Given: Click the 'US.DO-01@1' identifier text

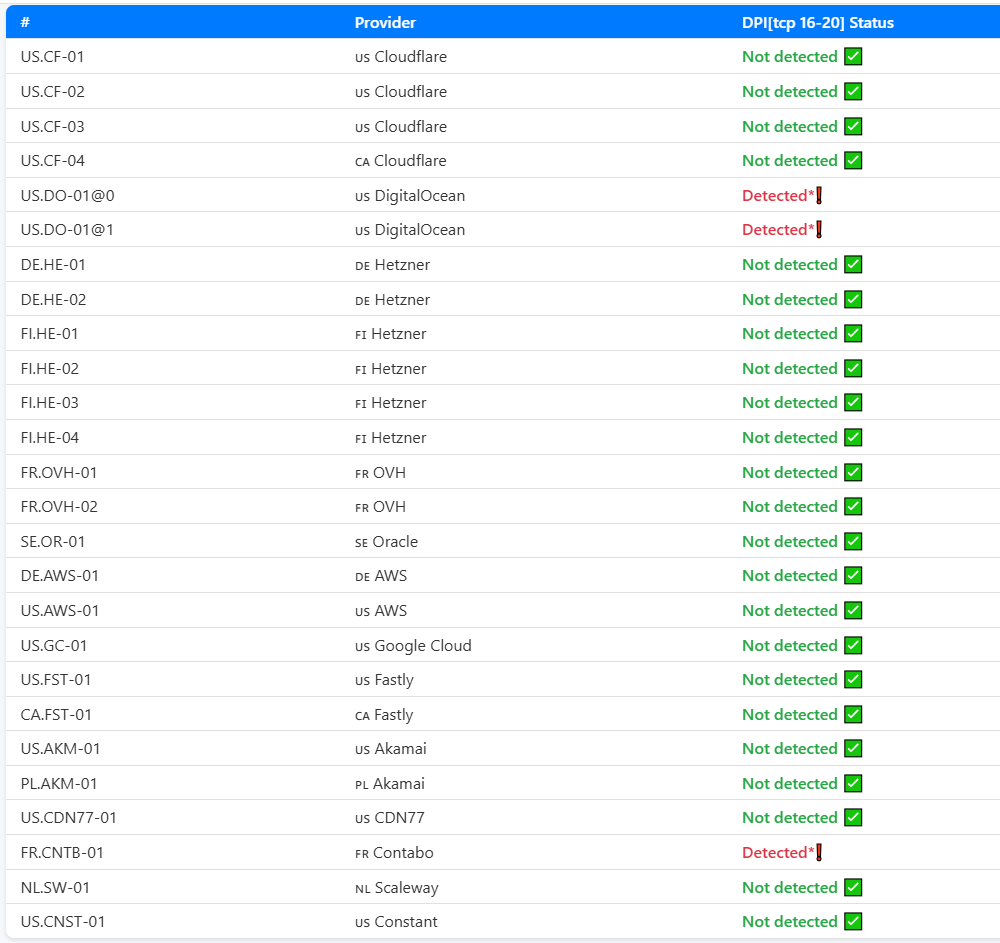Looking at the screenshot, I should 68,230.
